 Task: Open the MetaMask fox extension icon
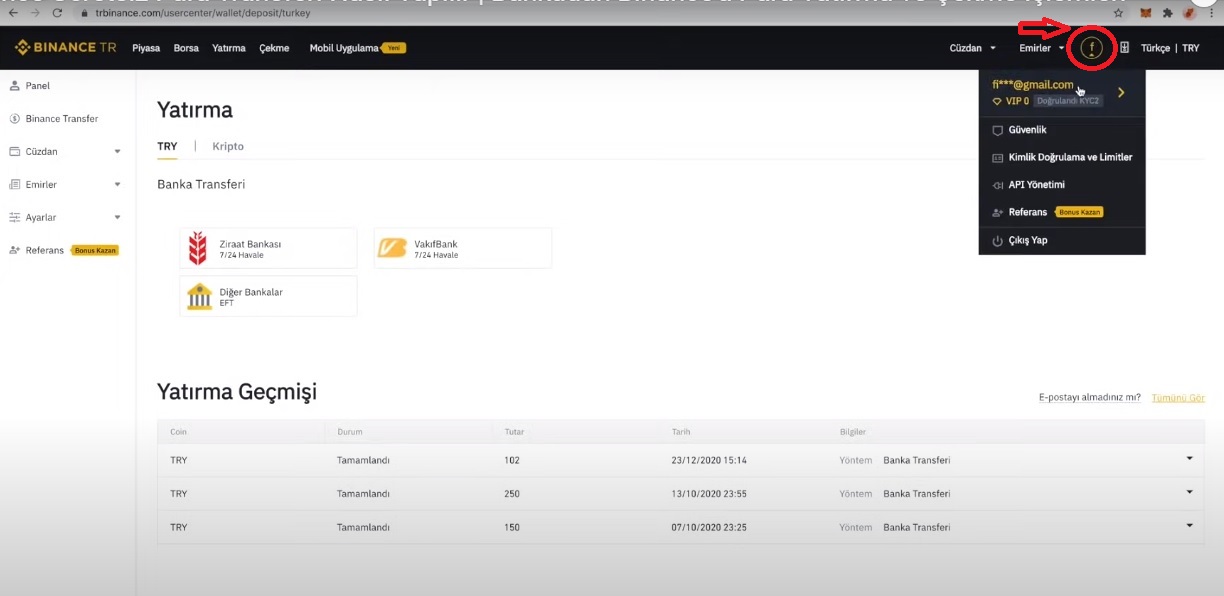point(1147,13)
